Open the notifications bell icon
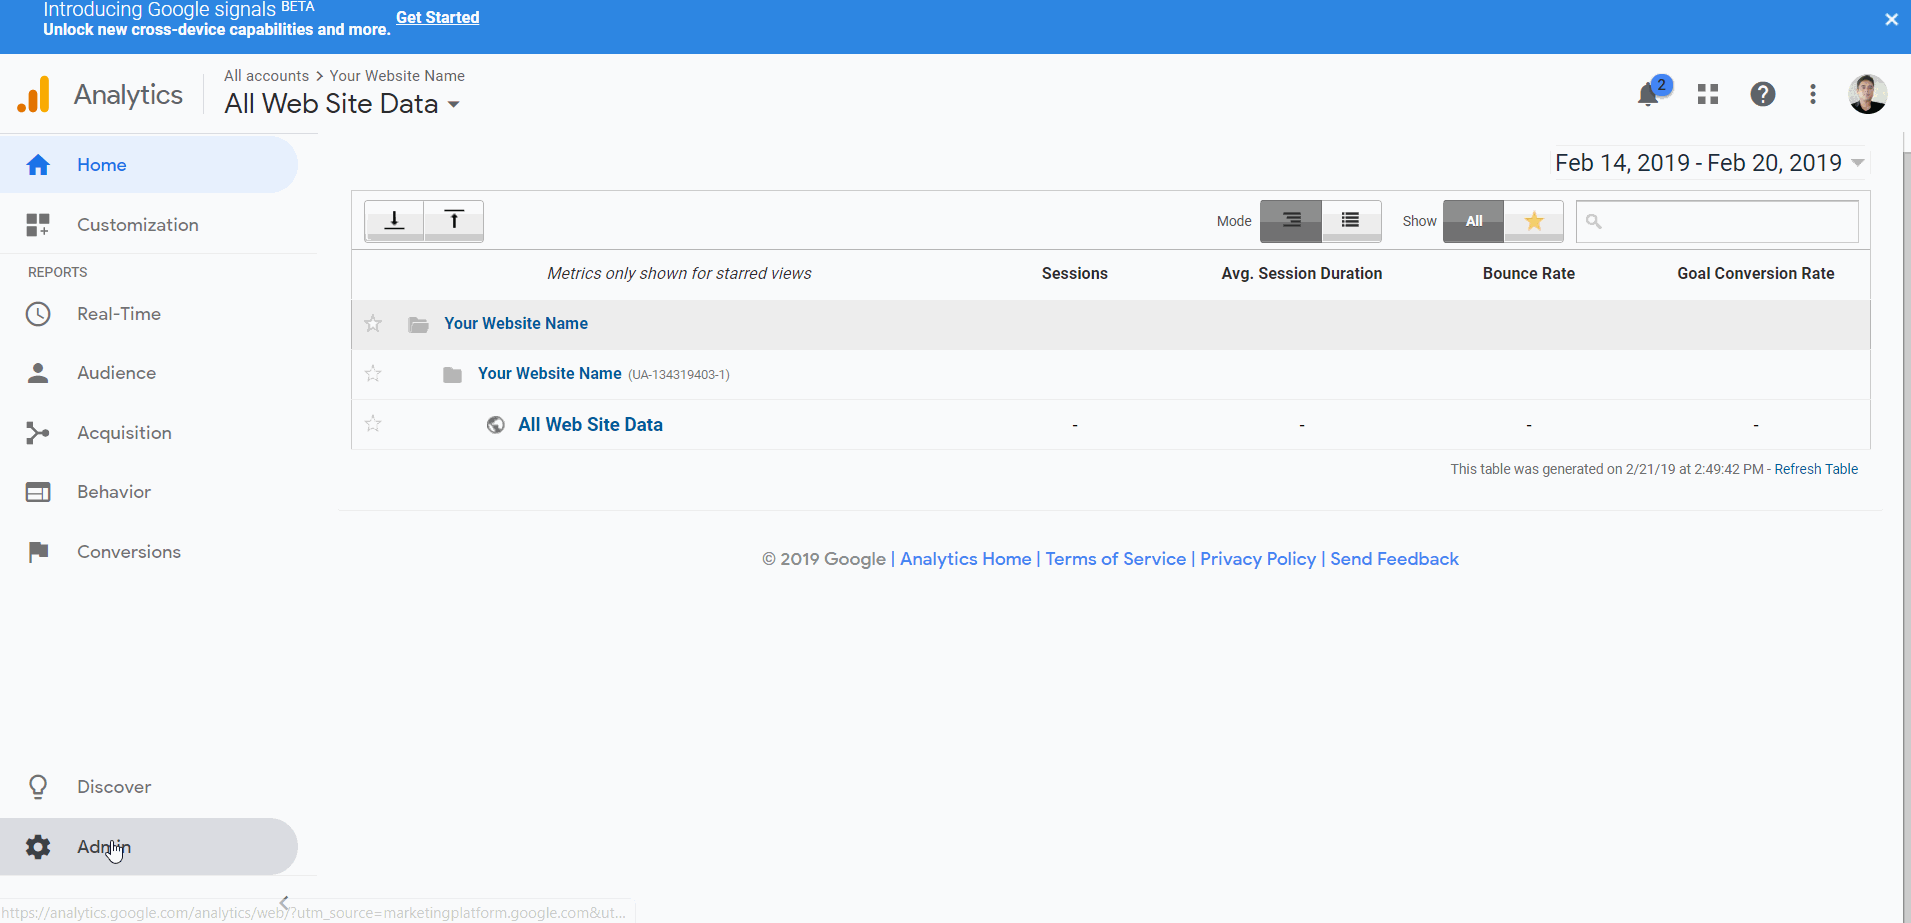This screenshot has width=1911, height=923. 1649,95
